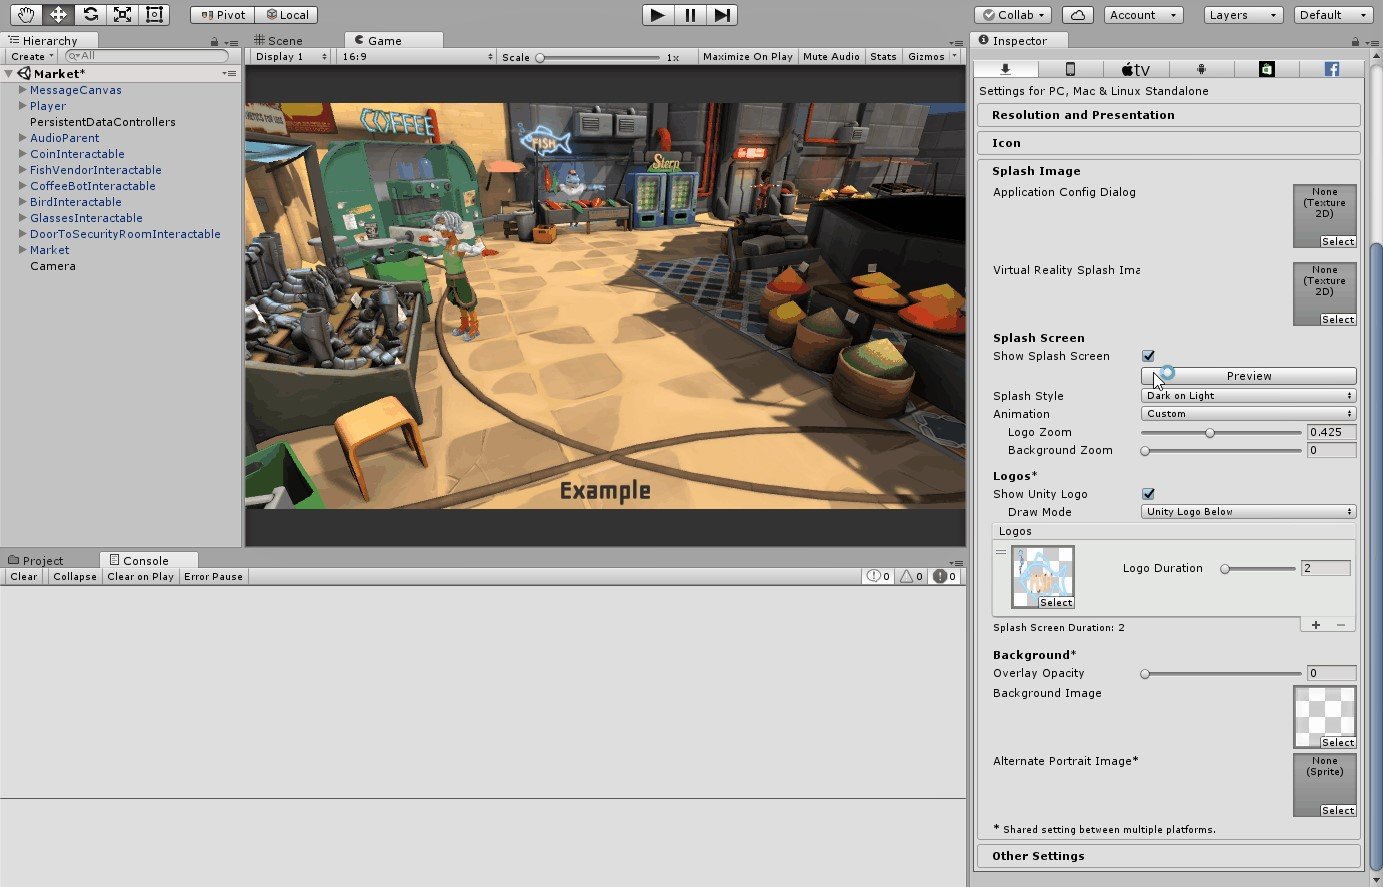Start Play mode

pos(657,15)
